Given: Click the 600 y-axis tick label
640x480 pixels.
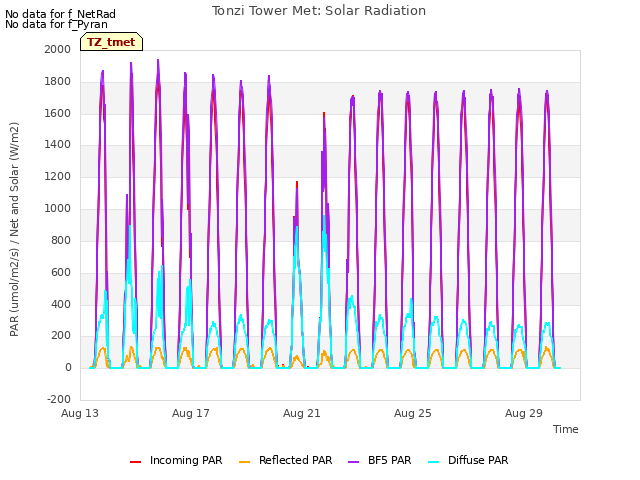Looking at the screenshot, I should click(x=61, y=272).
